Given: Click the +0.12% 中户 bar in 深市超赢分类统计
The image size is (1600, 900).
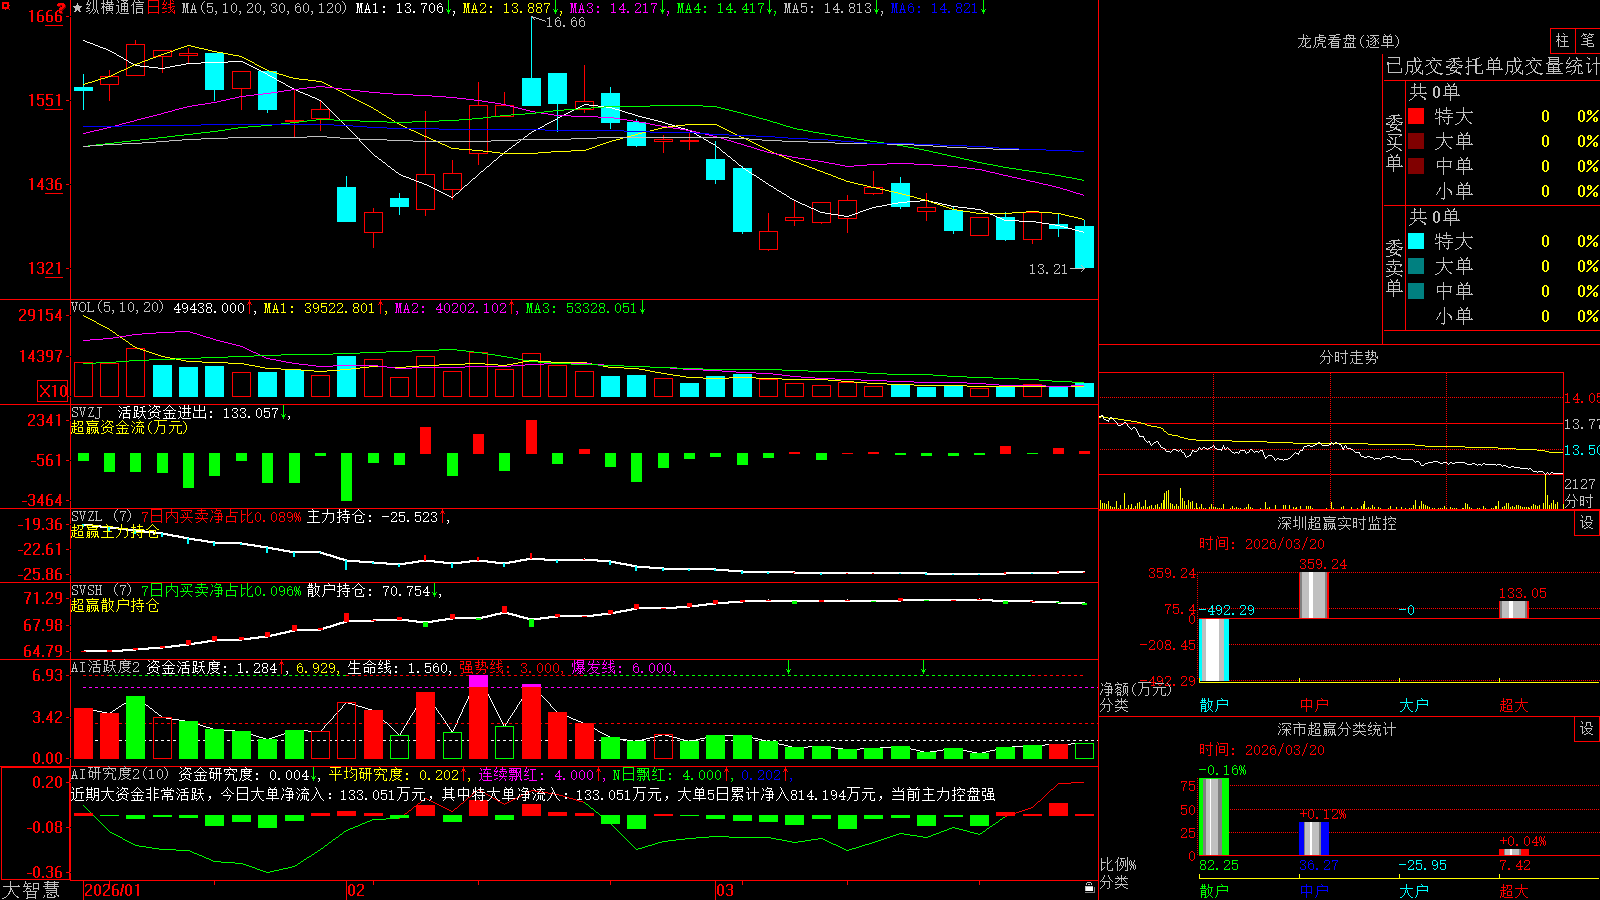Looking at the screenshot, I should [x=1314, y=838].
